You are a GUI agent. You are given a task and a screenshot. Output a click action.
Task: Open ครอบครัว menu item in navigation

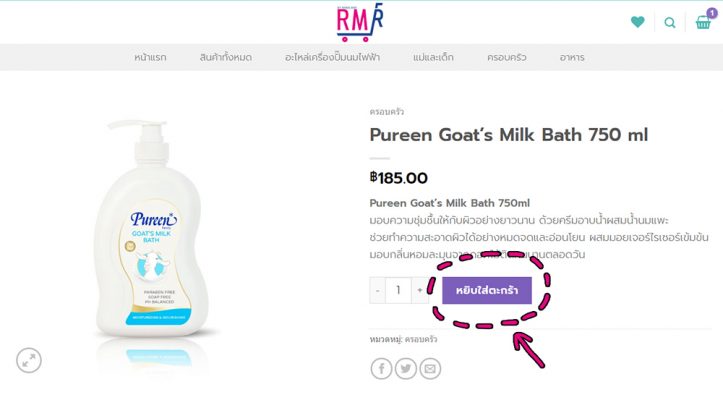coord(506,57)
